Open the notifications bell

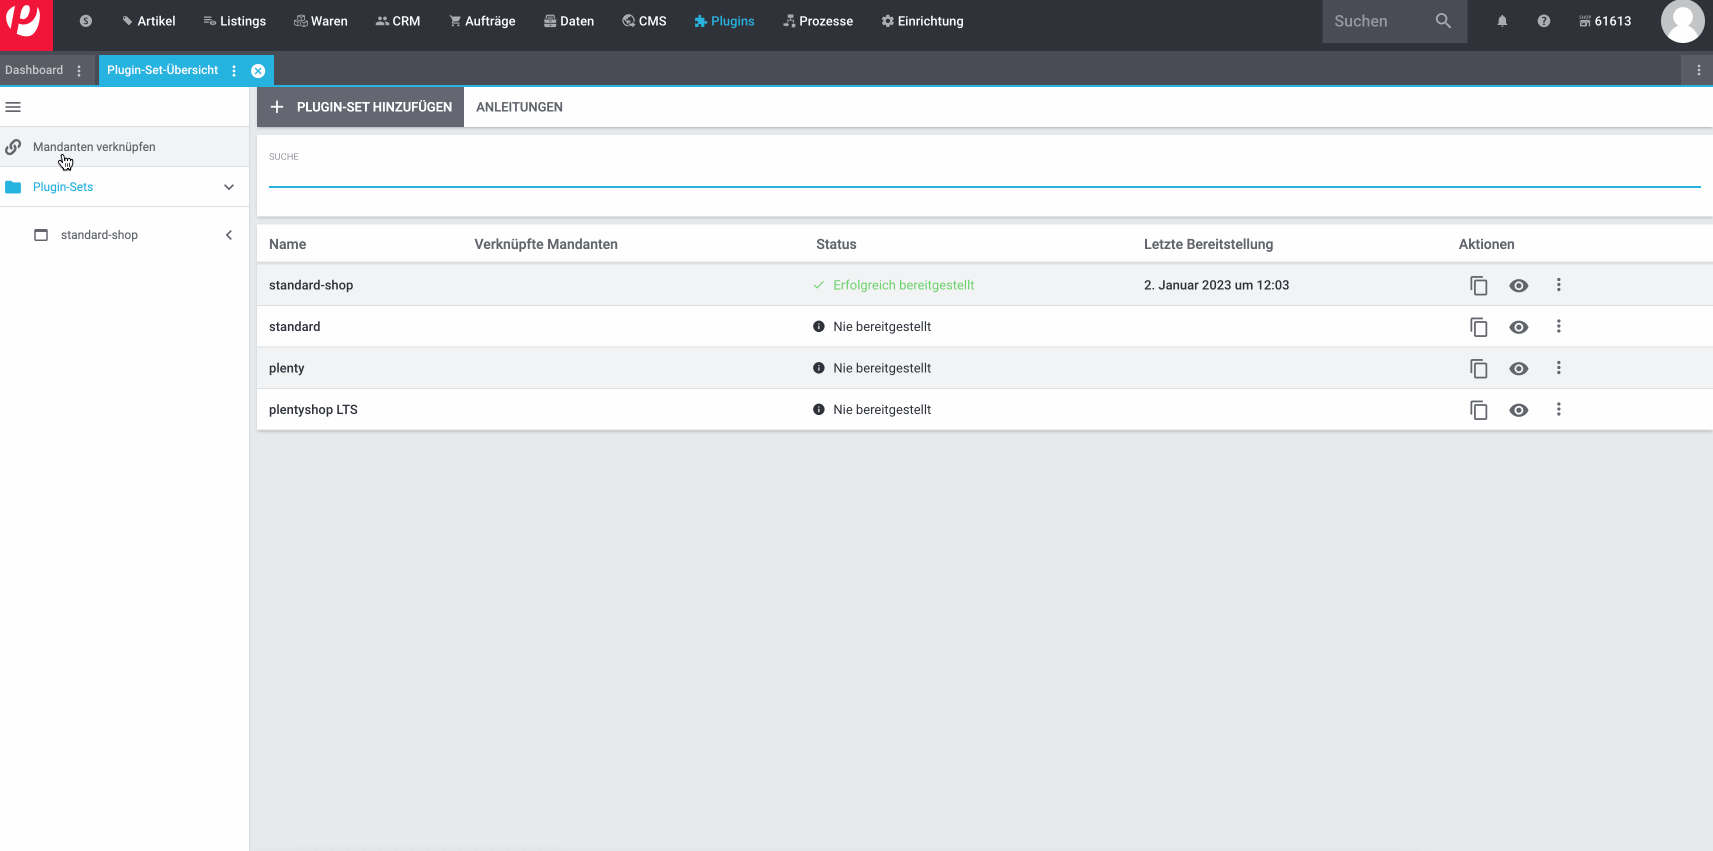click(1501, 21)
